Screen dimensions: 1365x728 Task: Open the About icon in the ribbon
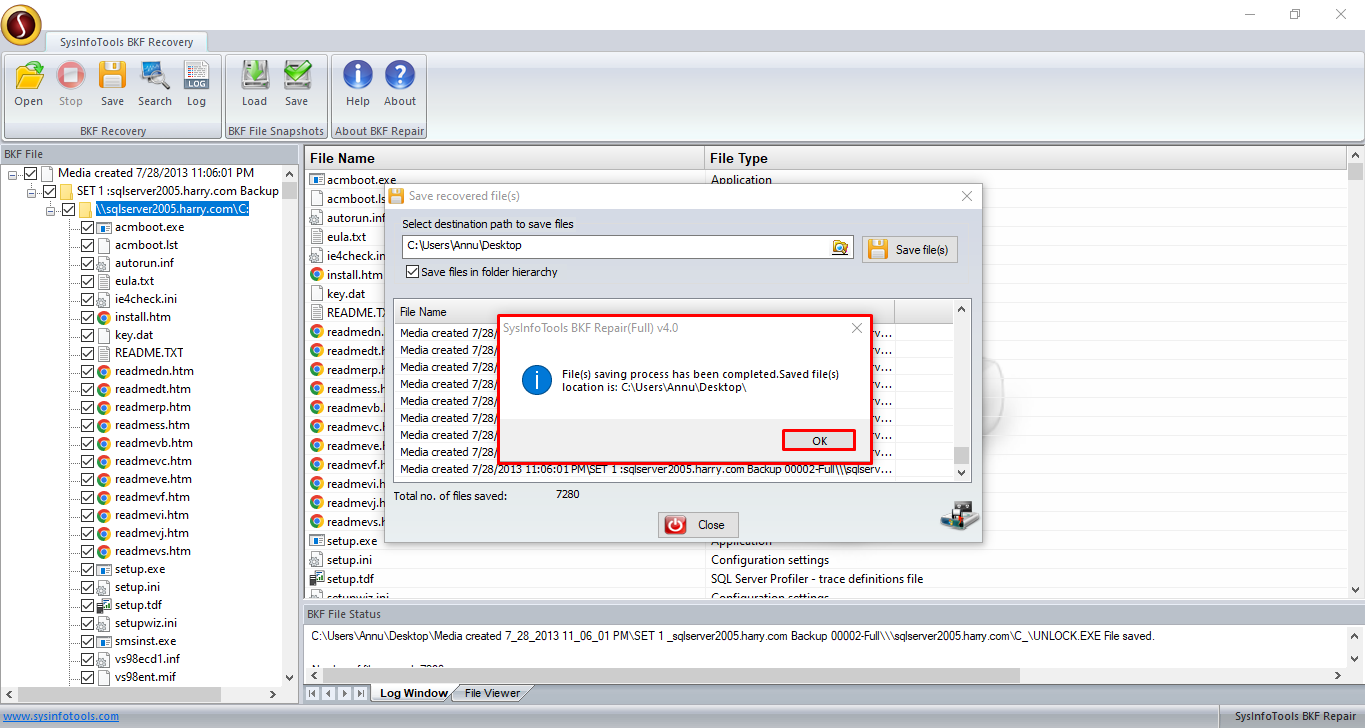click(400, 76)
